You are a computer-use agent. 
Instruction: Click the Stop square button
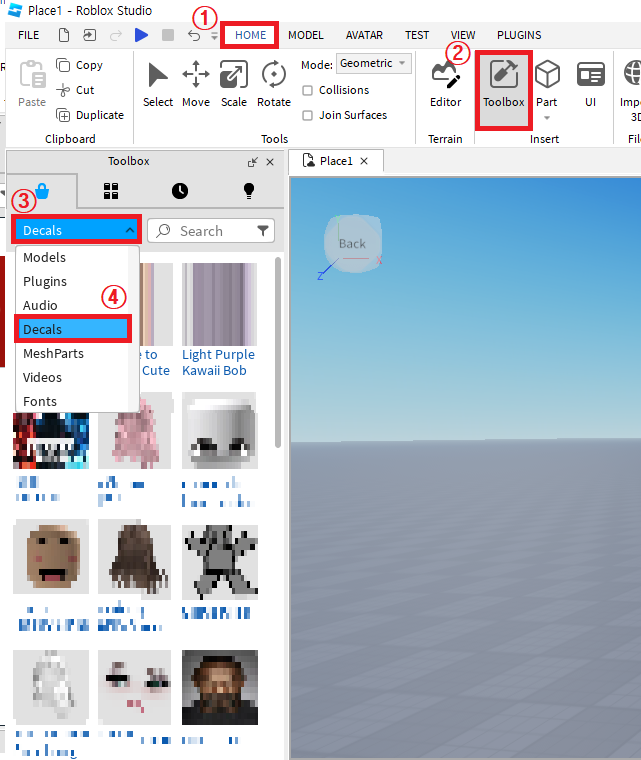coord(168,35)
